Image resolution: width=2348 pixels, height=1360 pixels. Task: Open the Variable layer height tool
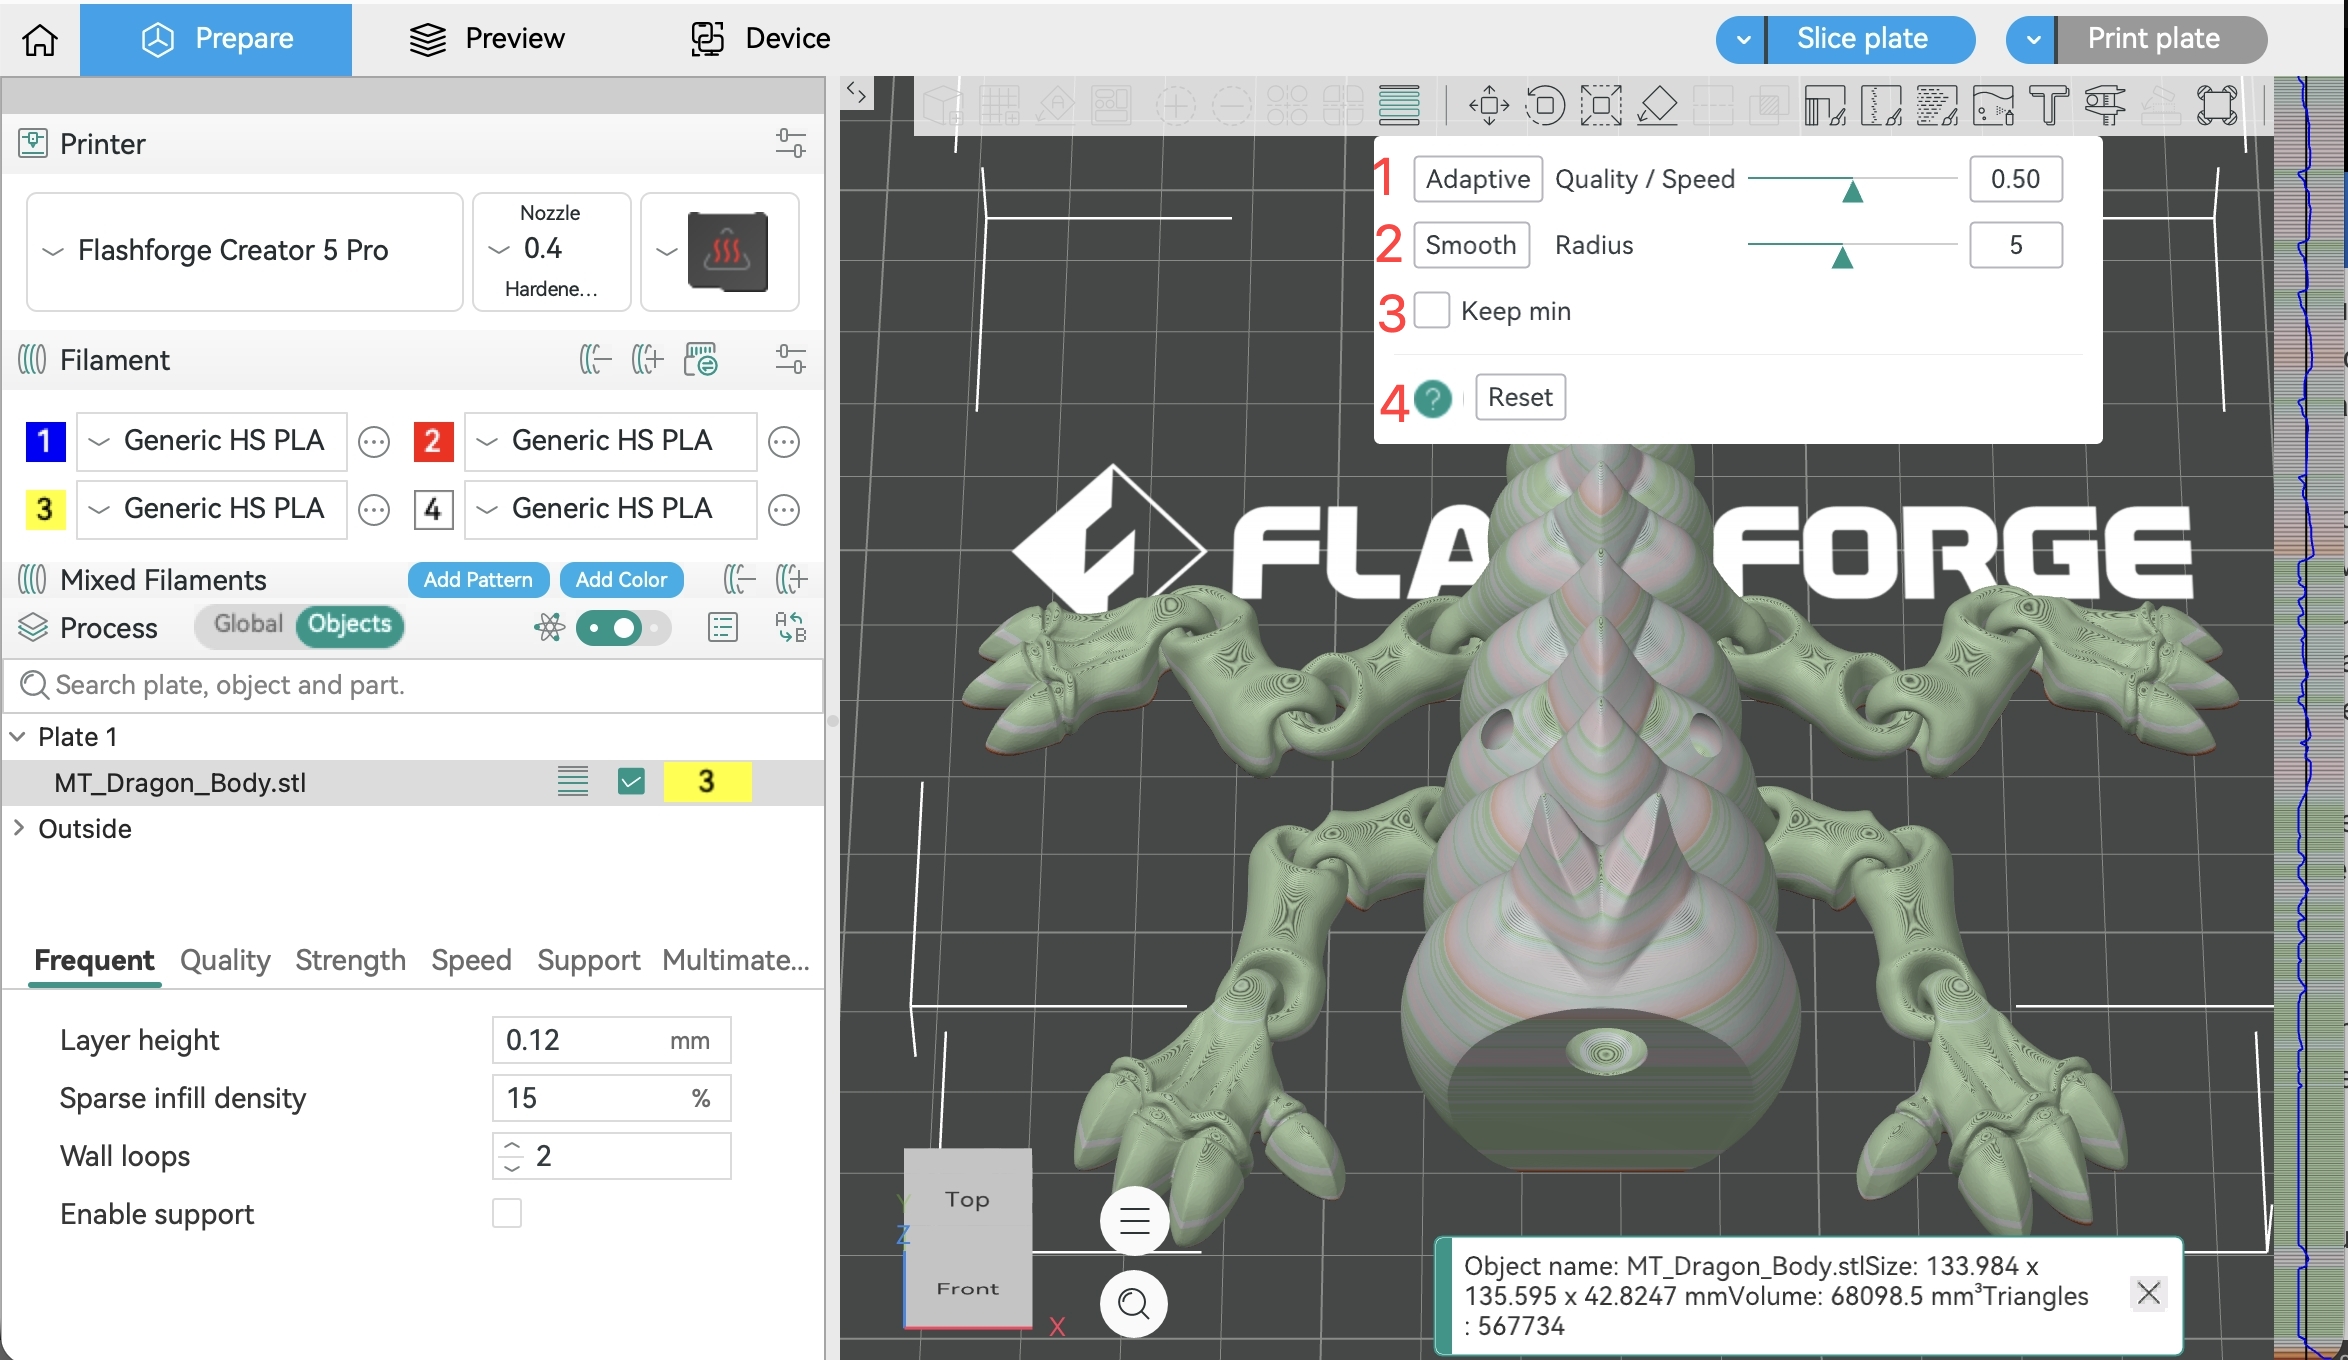tap(1399, 105)
